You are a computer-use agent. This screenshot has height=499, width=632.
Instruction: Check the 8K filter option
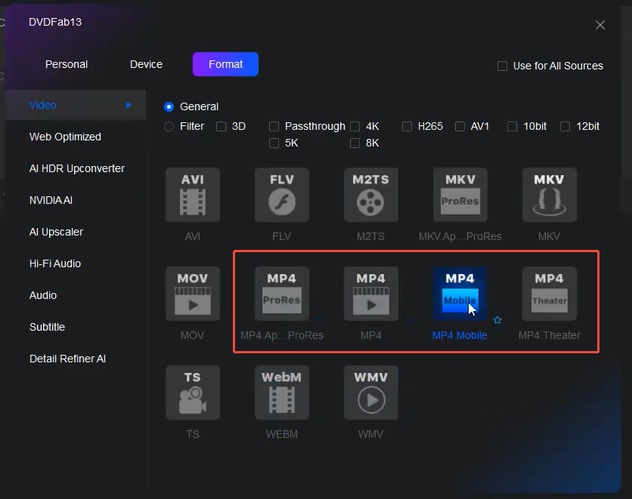[x=355, y=143]
